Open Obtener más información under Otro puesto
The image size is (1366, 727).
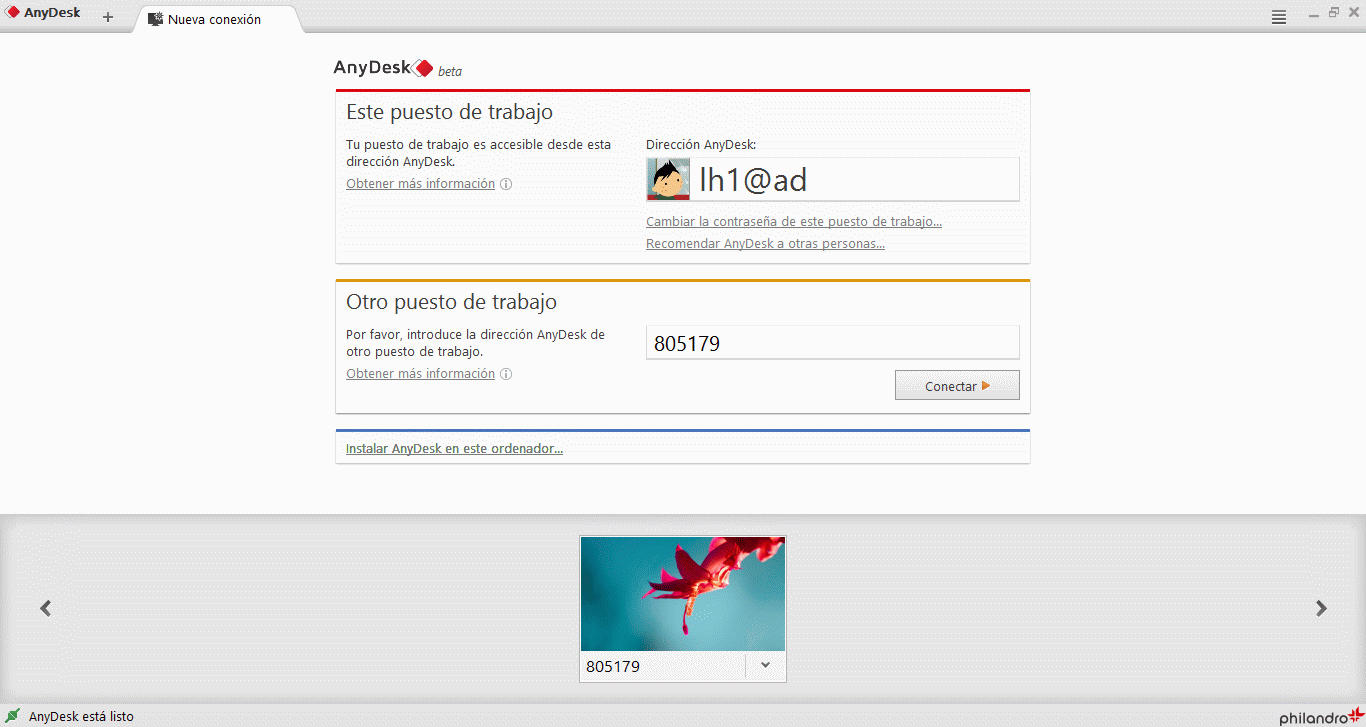pos(420,373)
